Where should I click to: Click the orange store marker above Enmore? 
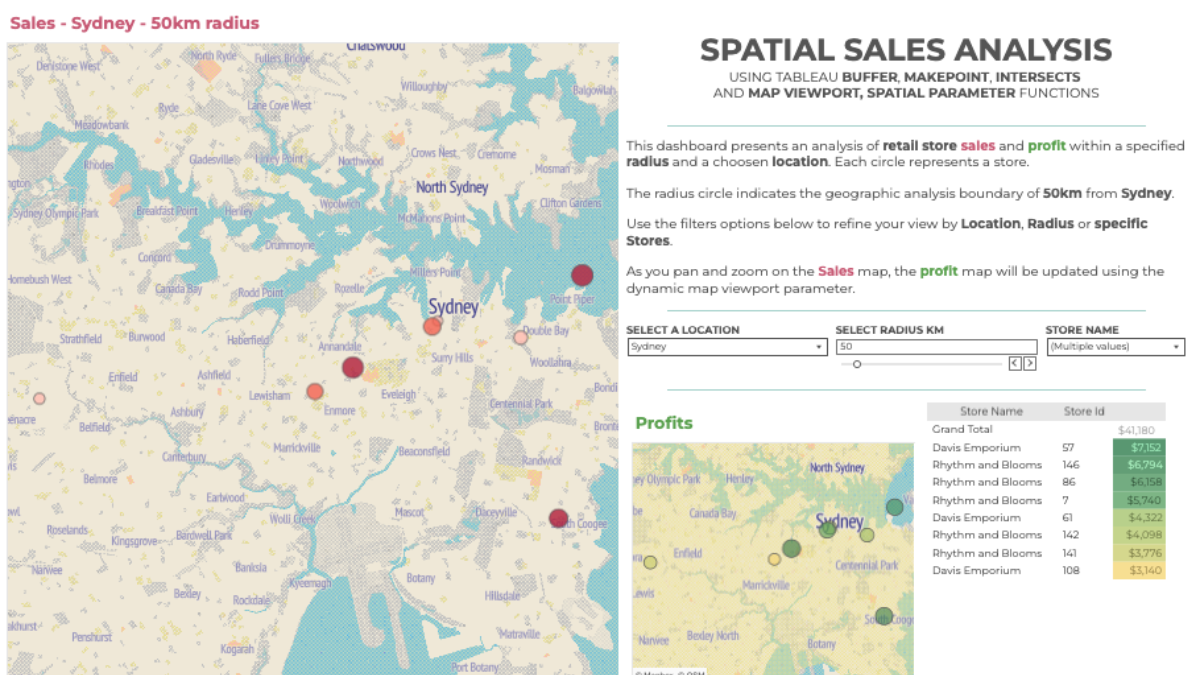(315, 392)
